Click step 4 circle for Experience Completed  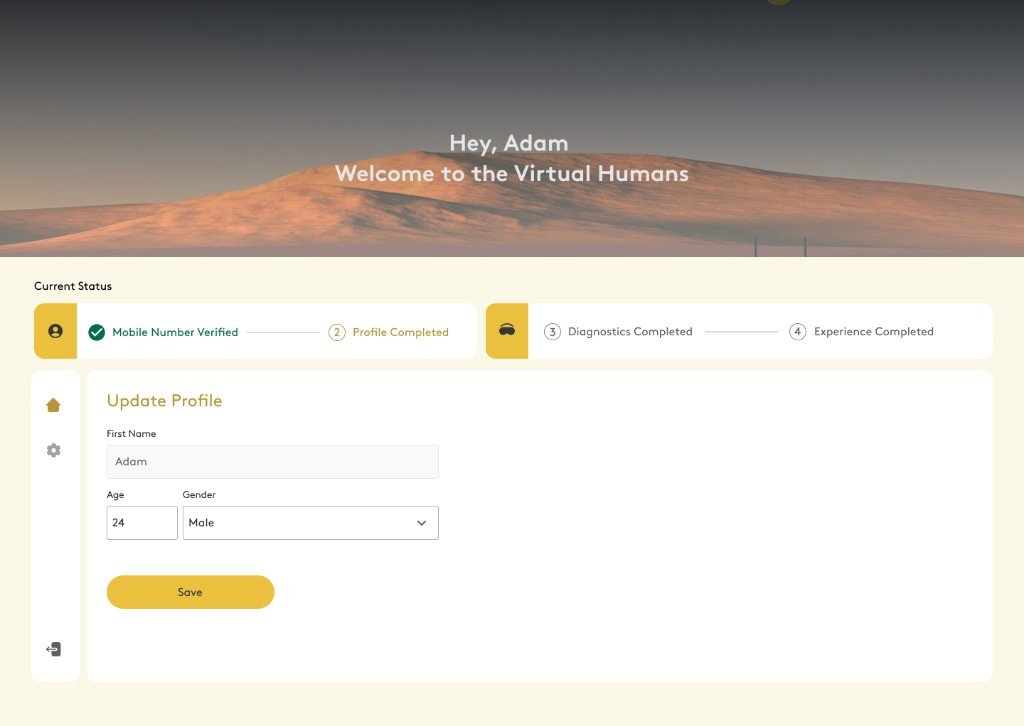797,332
